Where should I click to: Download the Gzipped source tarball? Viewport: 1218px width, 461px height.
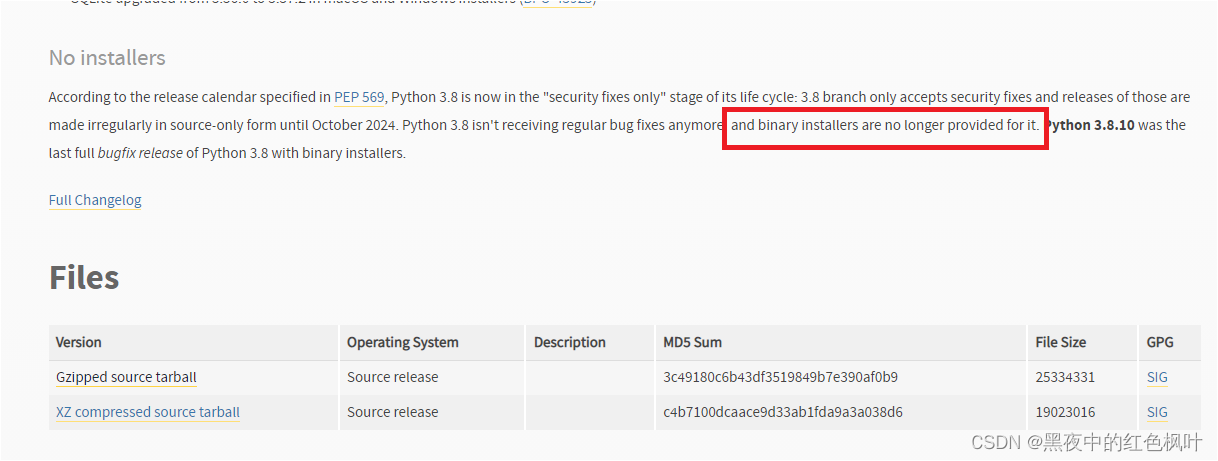(x=126, y=377)
